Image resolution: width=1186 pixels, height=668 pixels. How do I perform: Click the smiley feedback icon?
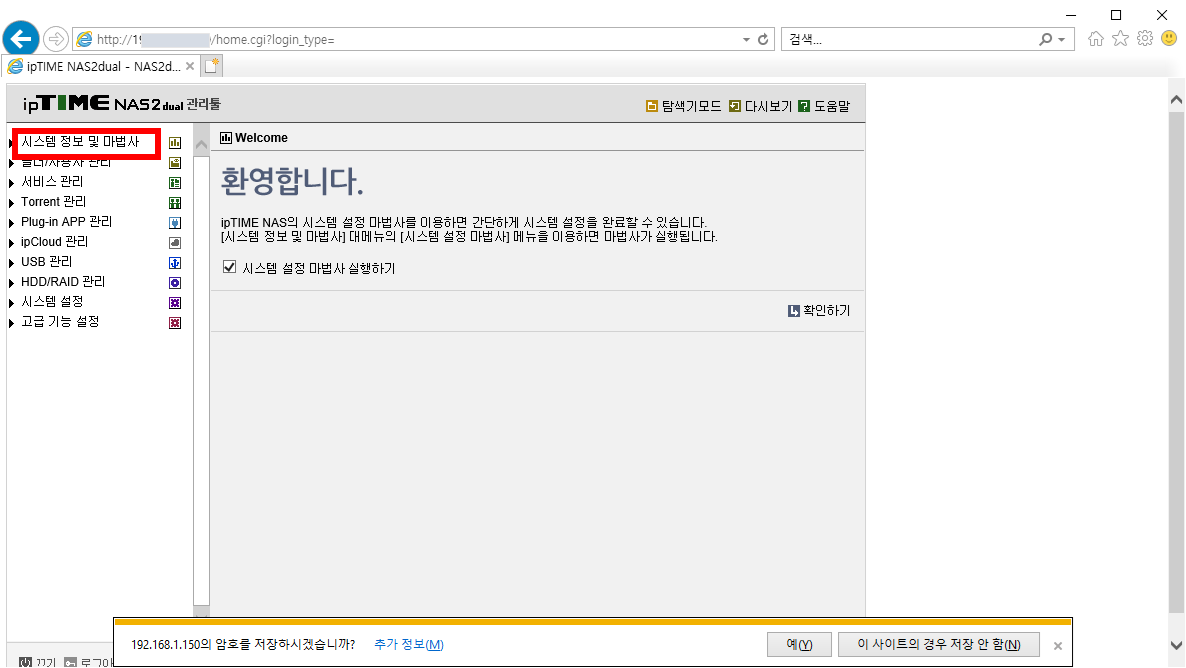1169,39
